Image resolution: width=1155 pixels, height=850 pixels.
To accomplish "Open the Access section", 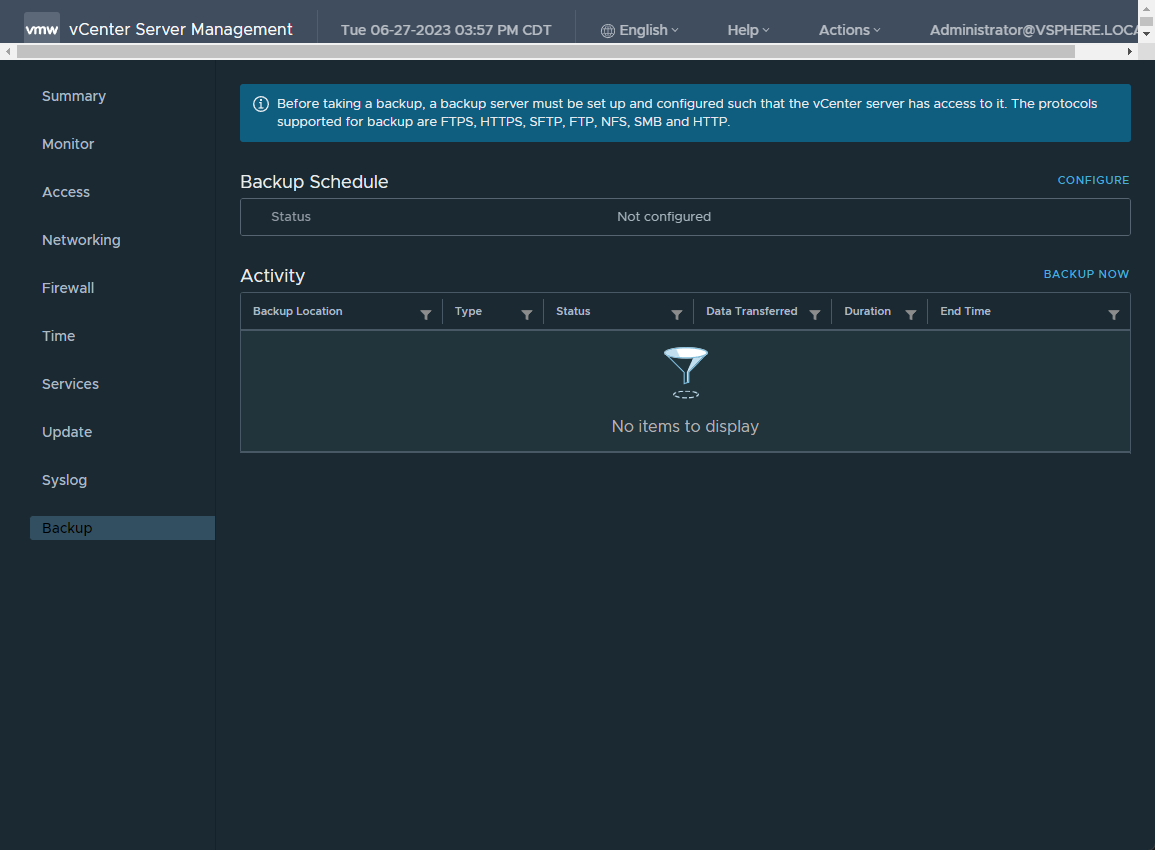I will (x=66, y=192).
